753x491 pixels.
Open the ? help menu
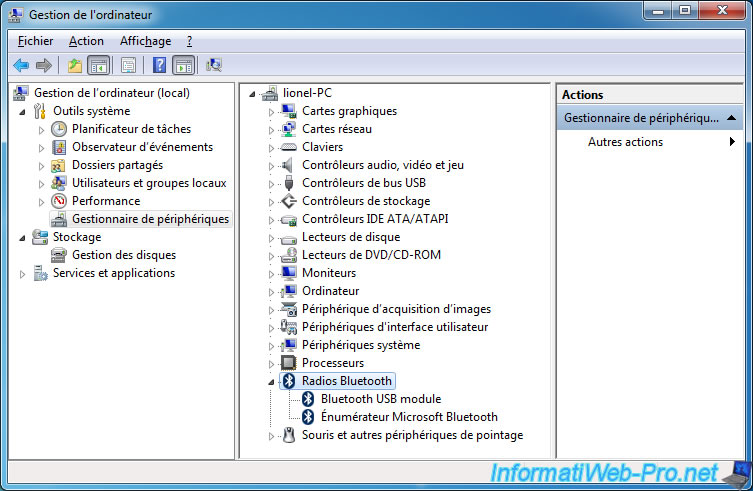coord(190,41)
